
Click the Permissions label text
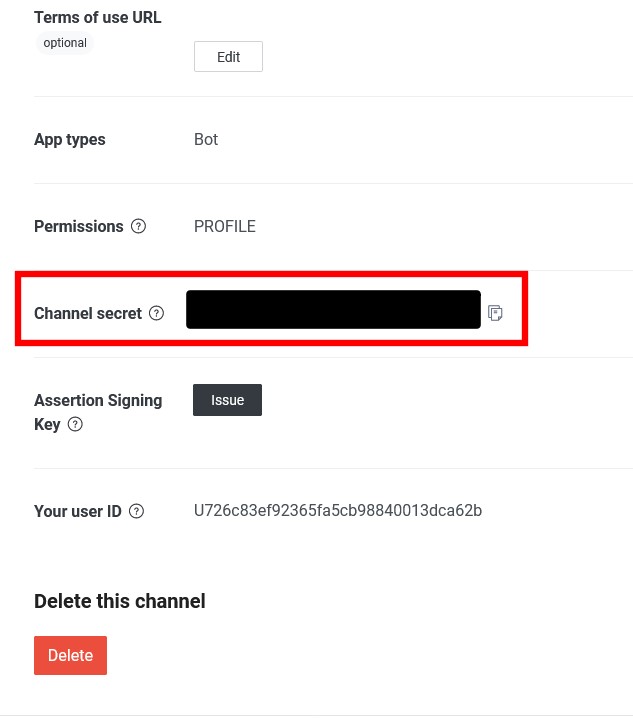79,226
